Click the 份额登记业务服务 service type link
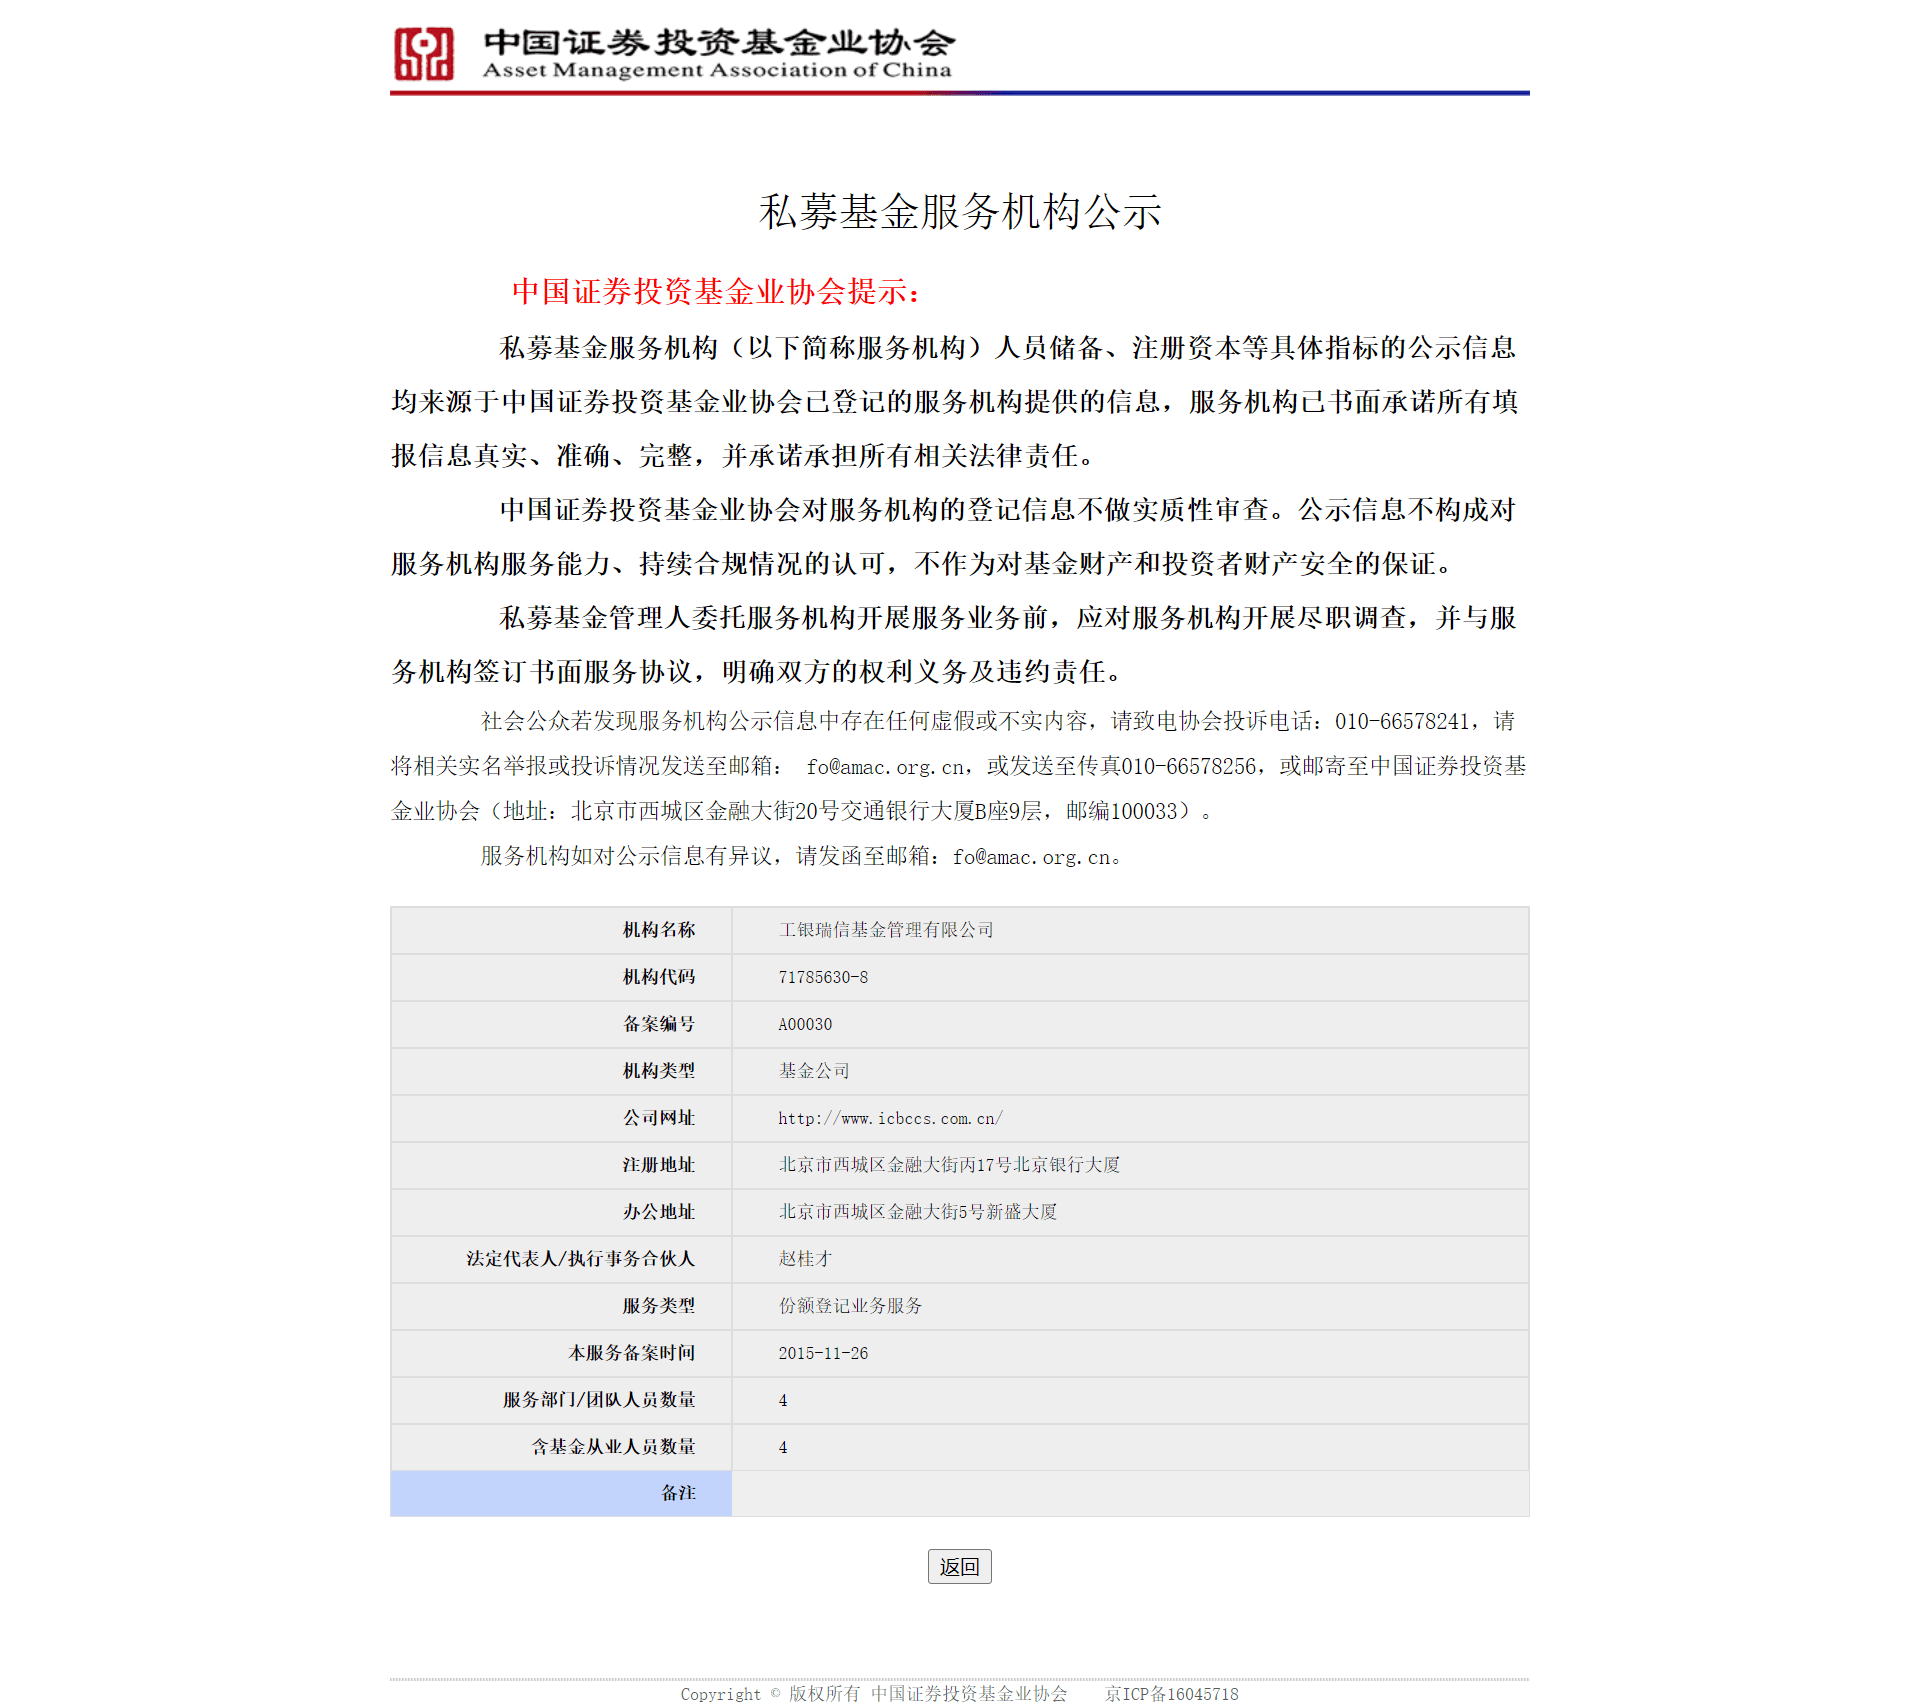 click(x=839, y=1306)
